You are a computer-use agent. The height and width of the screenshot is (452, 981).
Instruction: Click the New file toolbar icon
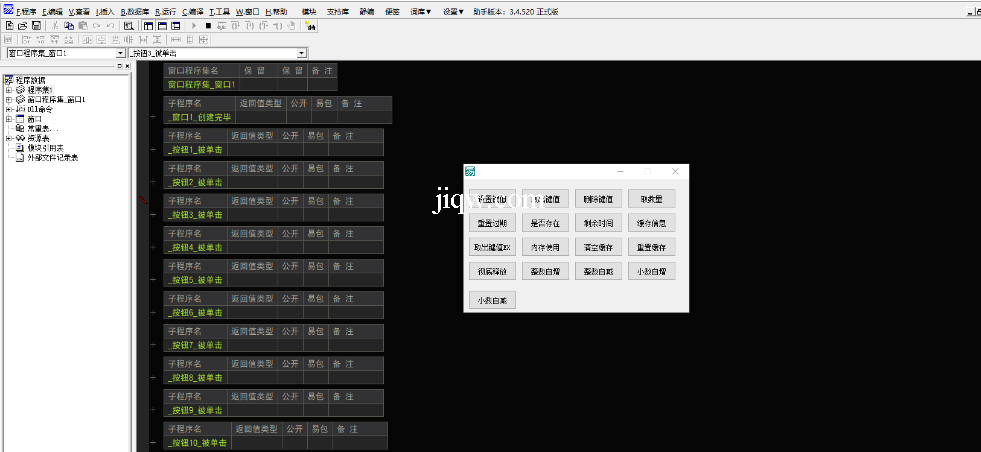pos(9,25)
